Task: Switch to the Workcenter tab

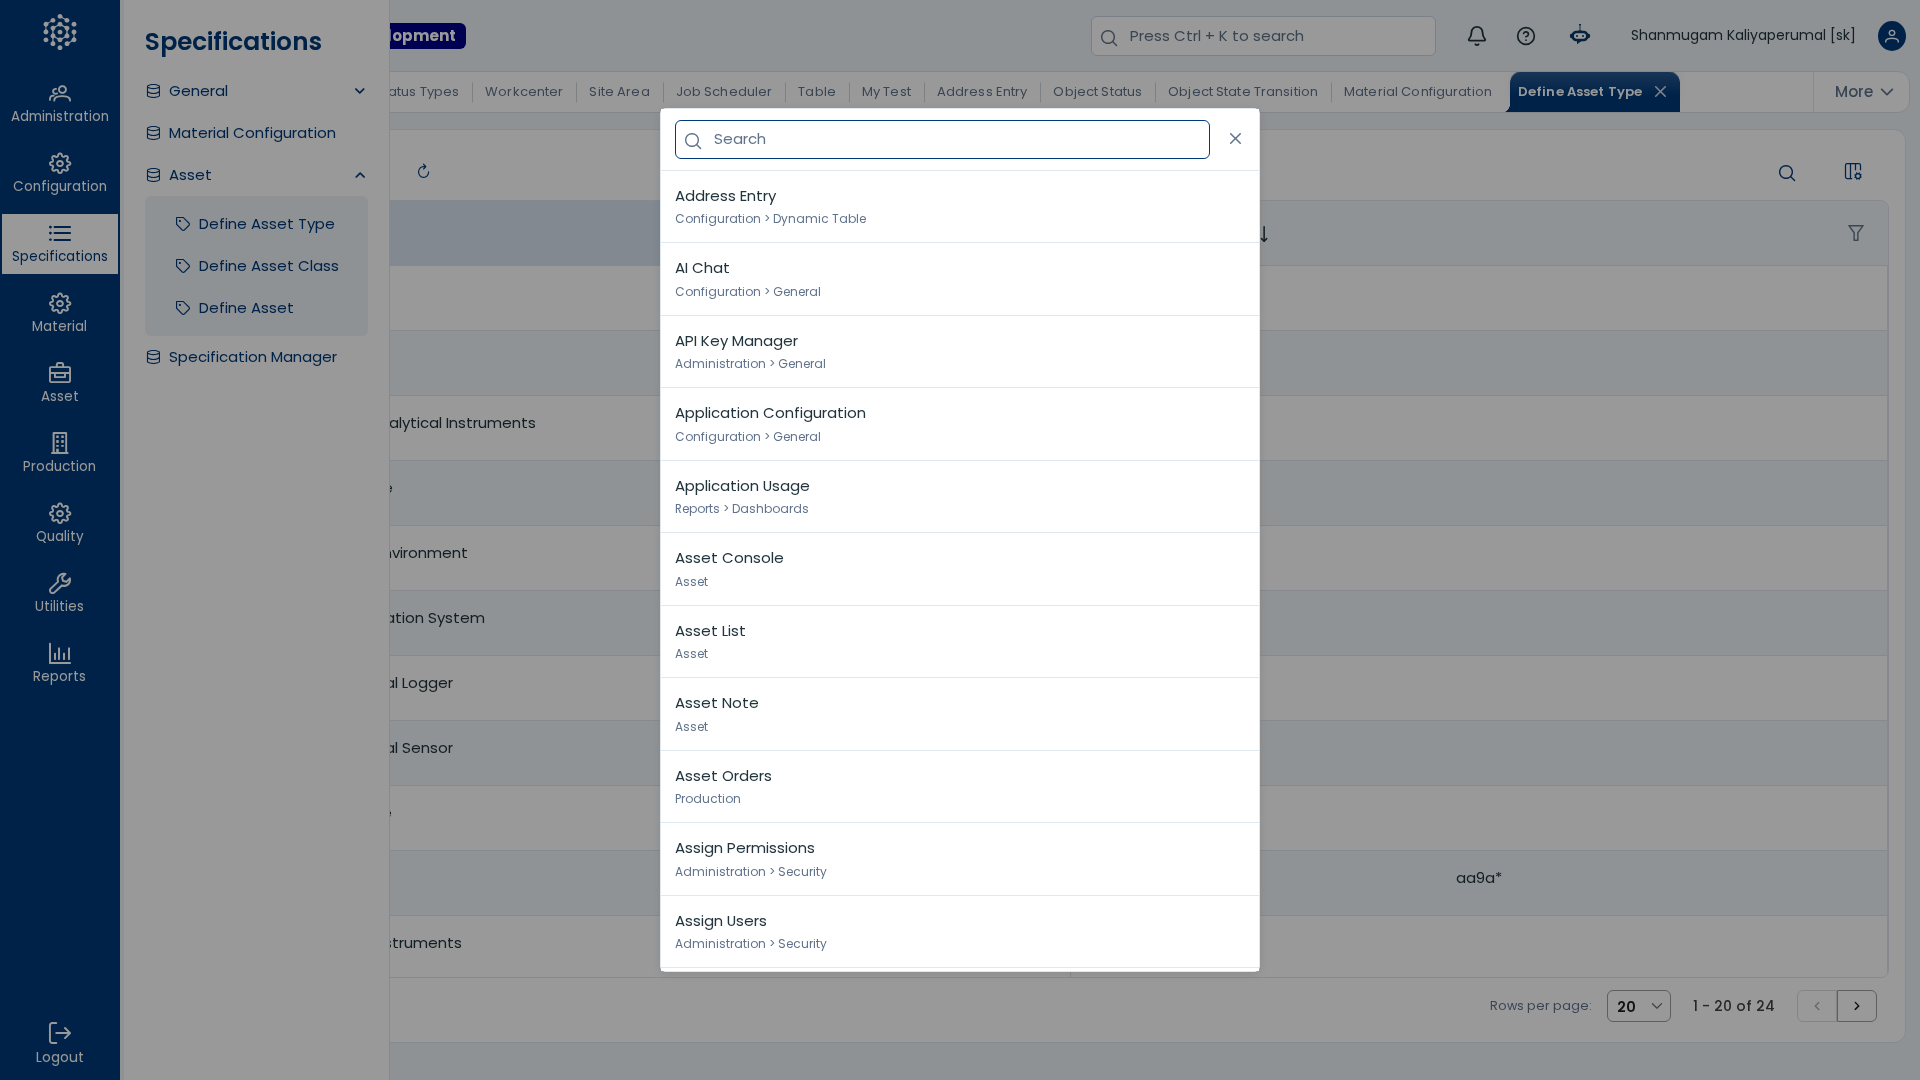Action: (x=524, y=92)
